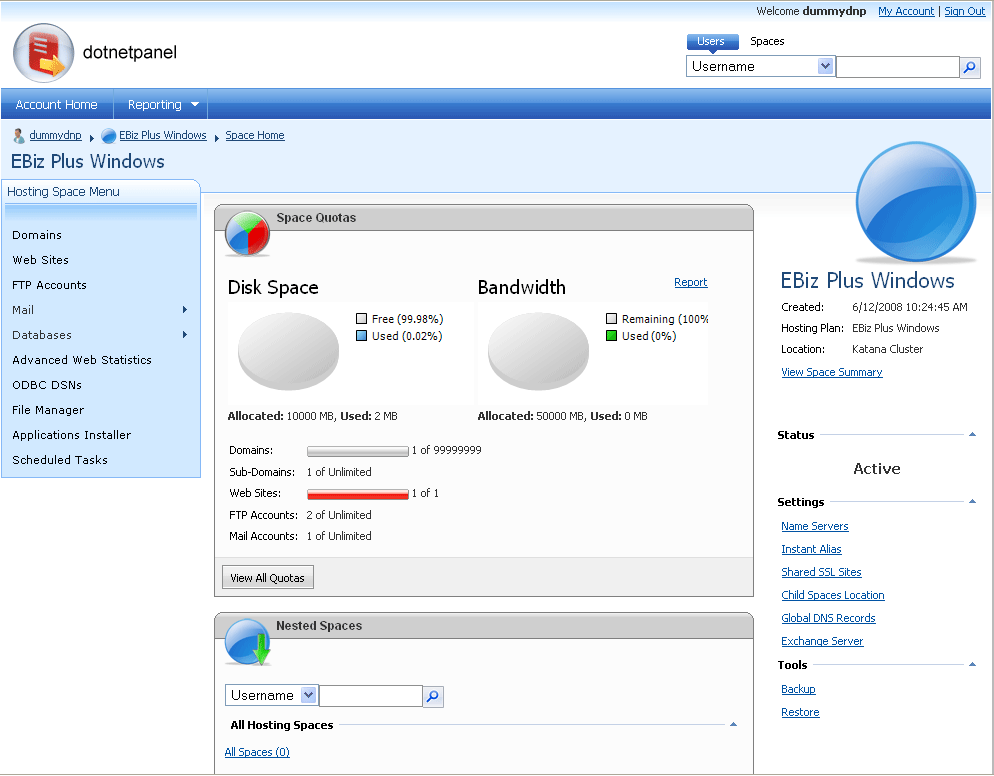This screenshot has height=776, width=994.
Task: Open Applications Installer
Action: (x=72, y=435)
